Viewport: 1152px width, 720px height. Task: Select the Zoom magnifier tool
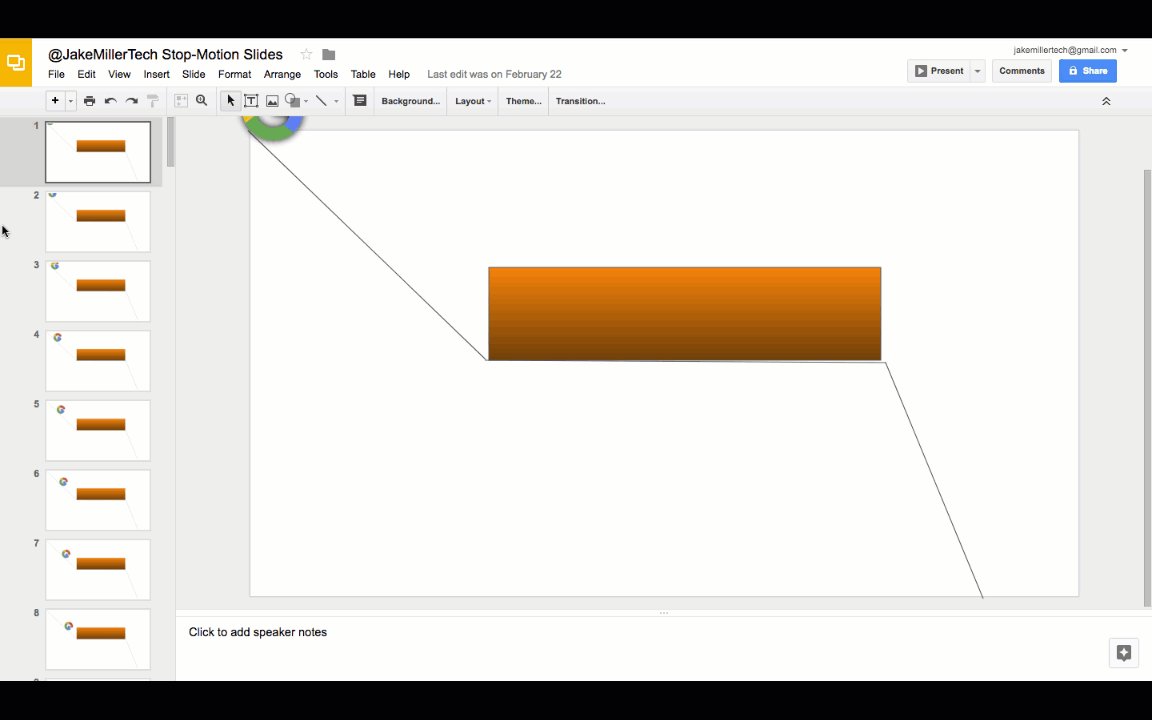(201, 101)
